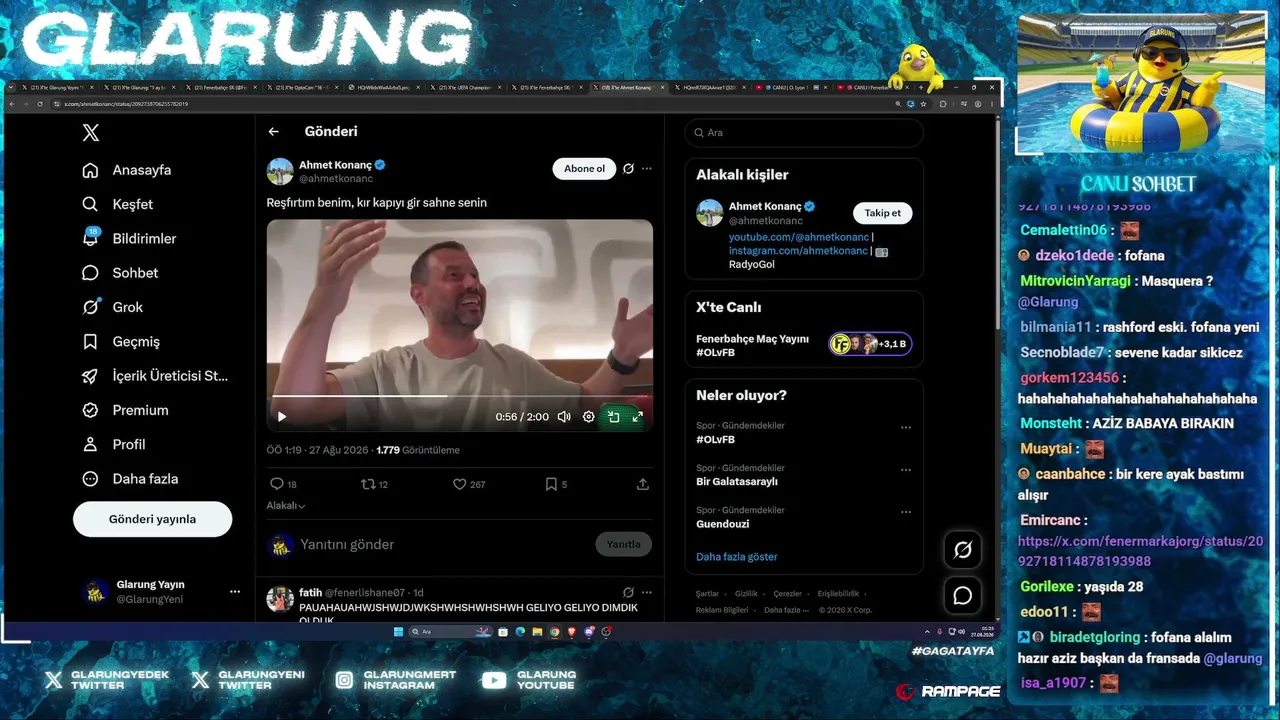Open Profil in the sidebar
The width and height of the screenshot is (1280, 720).
click(114, 444)
